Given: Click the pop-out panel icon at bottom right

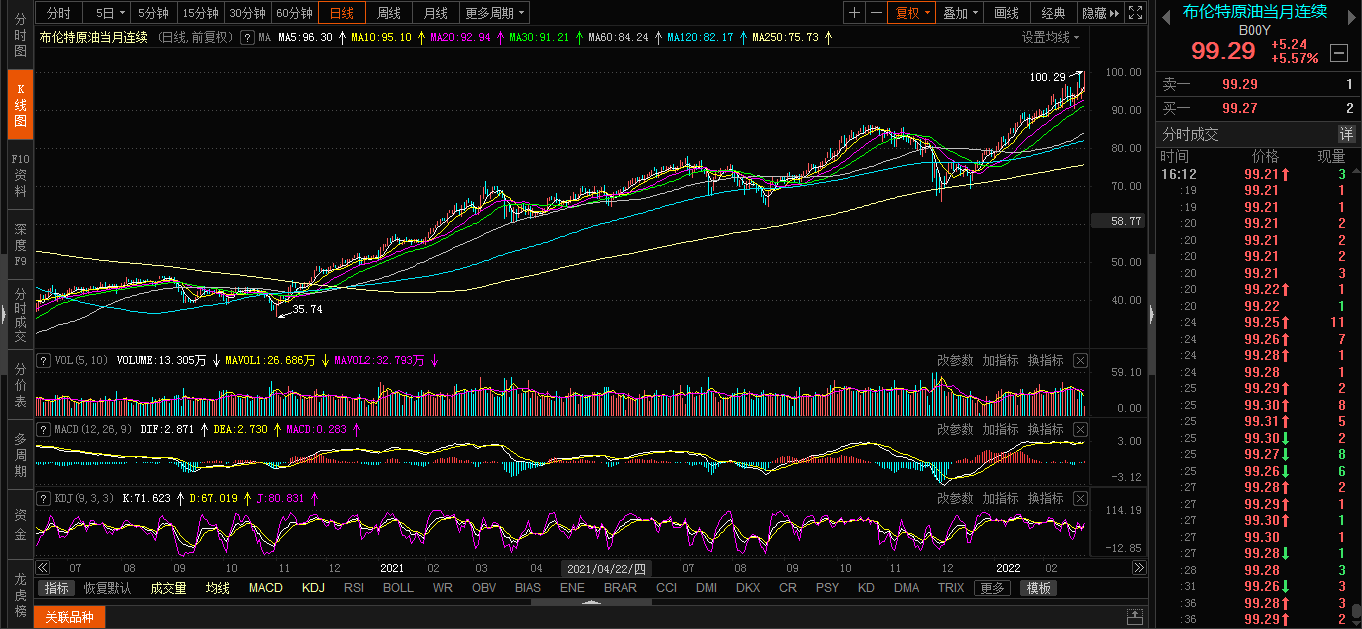Looking at the screenshot, I should 1135,617.
